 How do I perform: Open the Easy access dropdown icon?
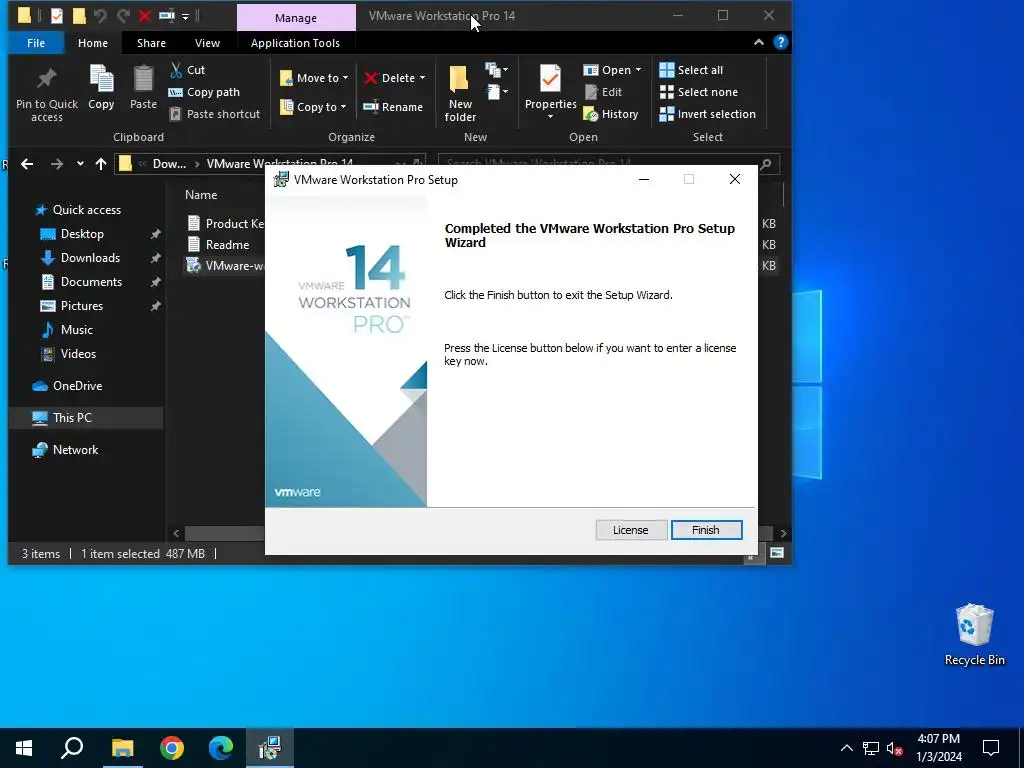(496, 92)
